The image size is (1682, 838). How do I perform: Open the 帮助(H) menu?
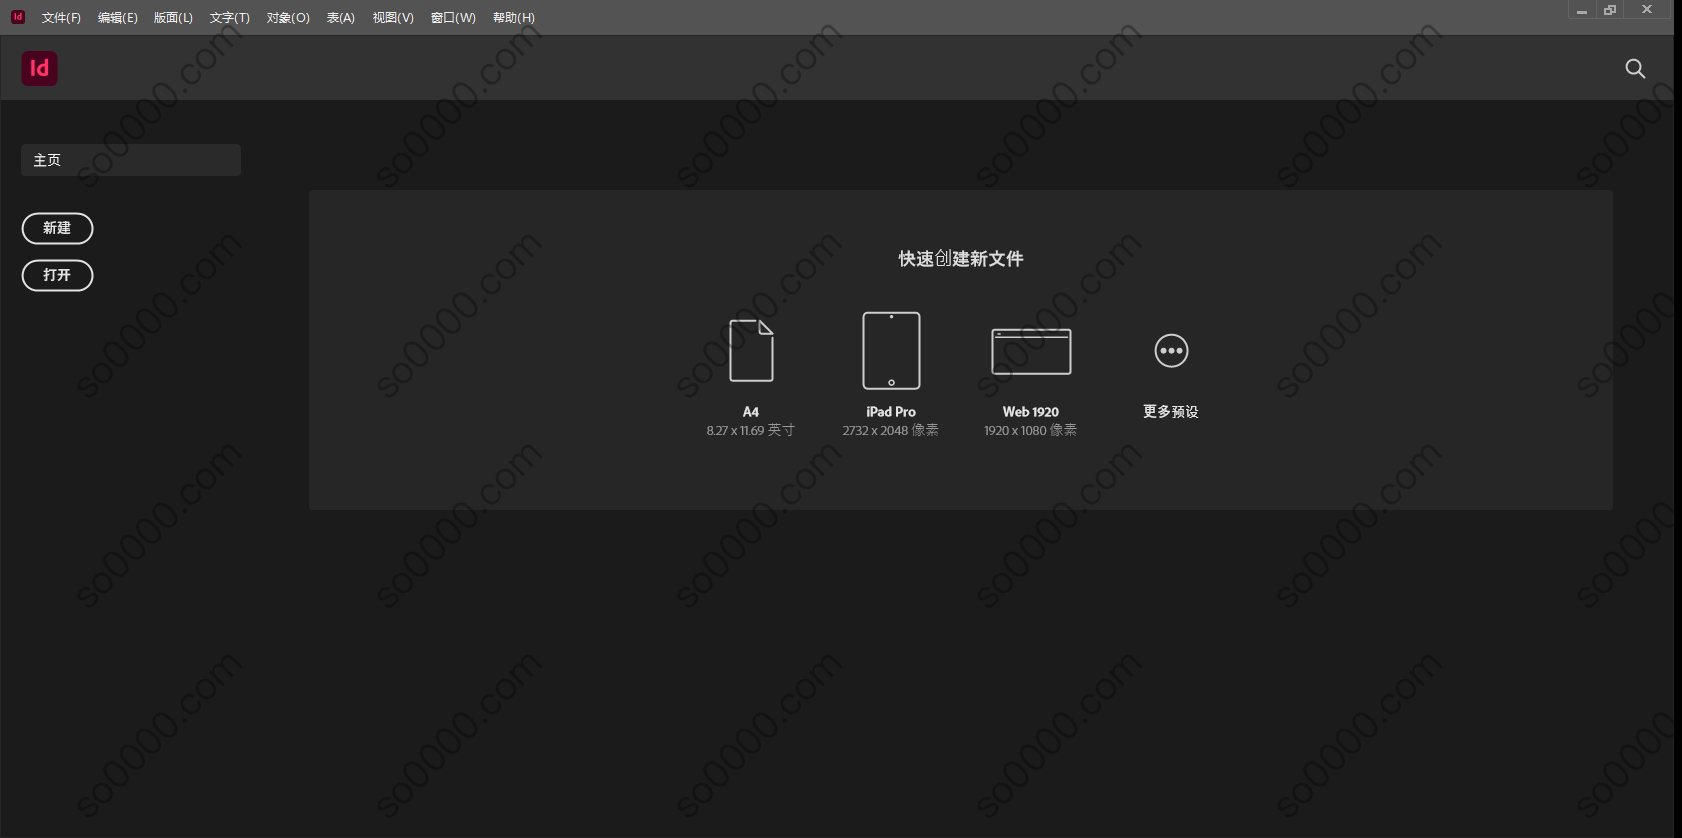(x=514, y=18)
